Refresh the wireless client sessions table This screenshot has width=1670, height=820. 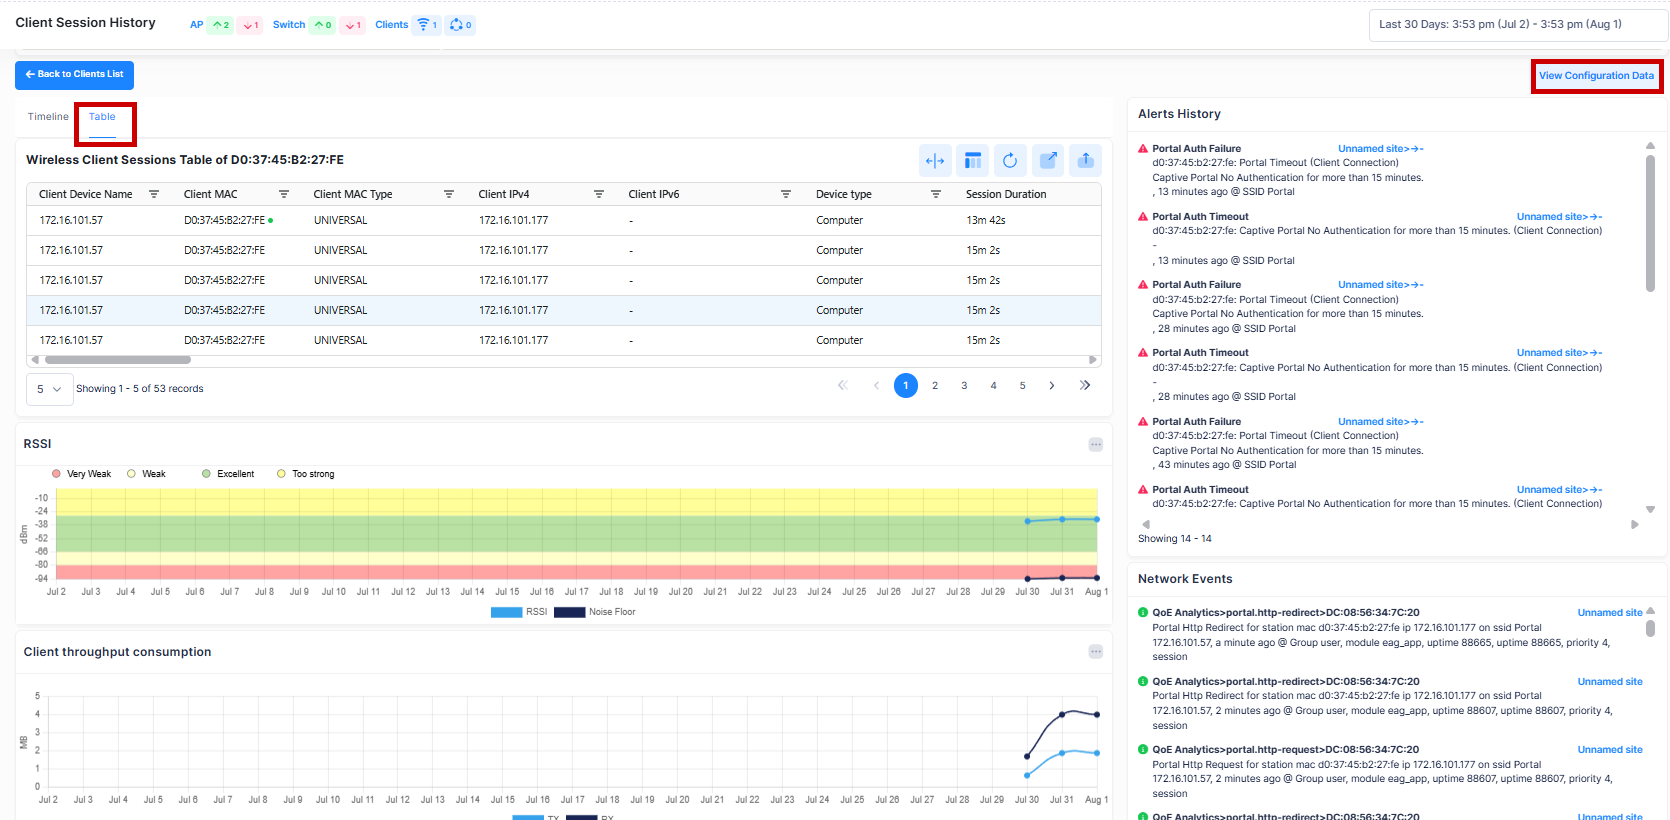coord(1010,161)
